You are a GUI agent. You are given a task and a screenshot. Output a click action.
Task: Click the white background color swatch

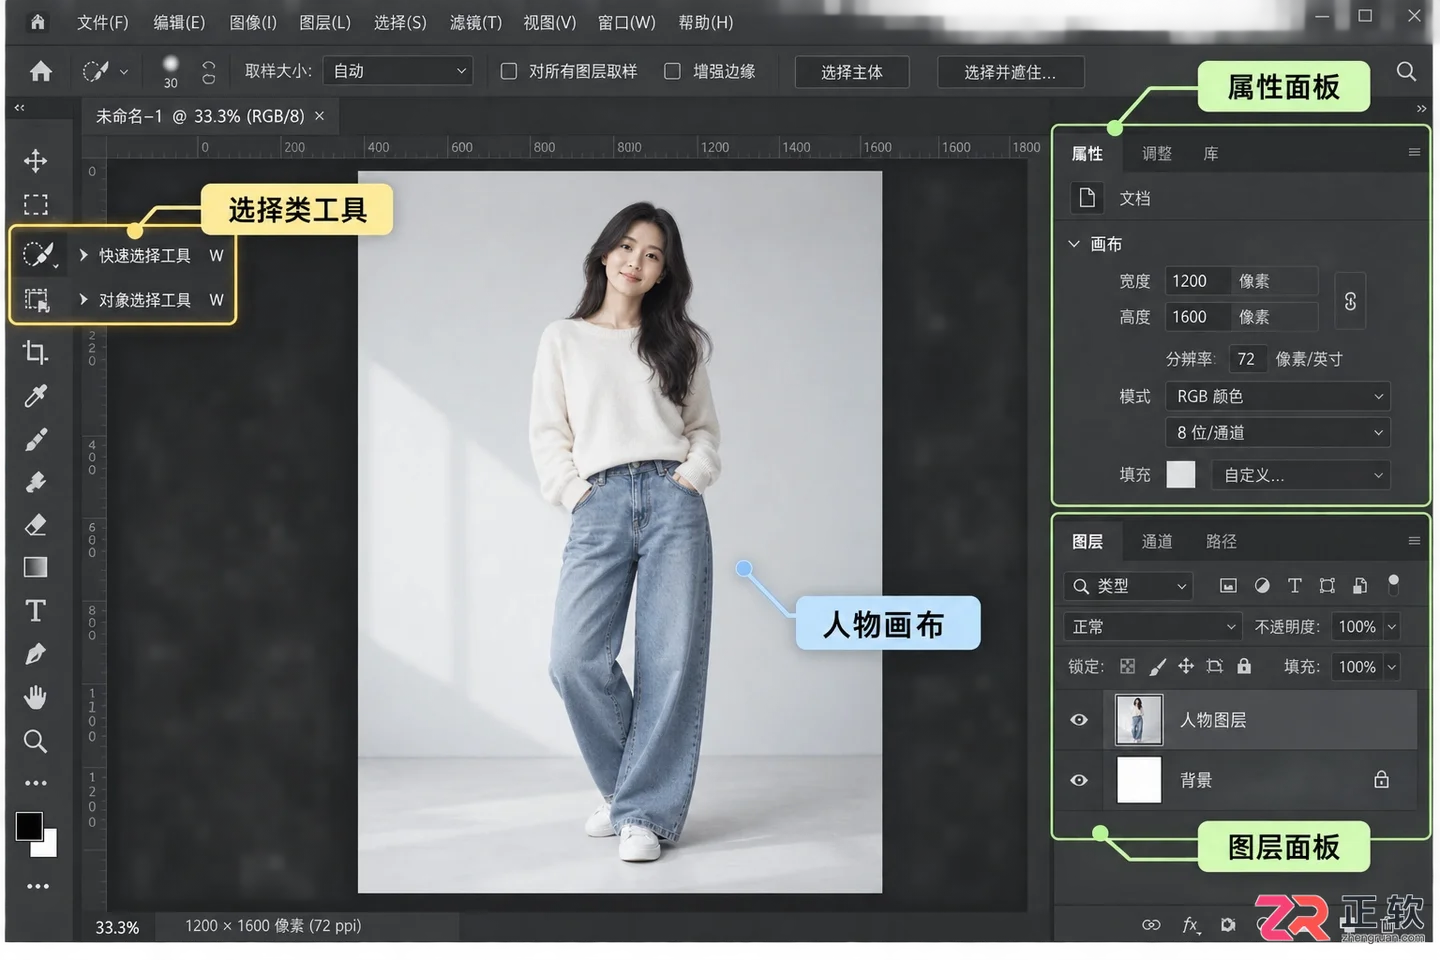[46, 845]
